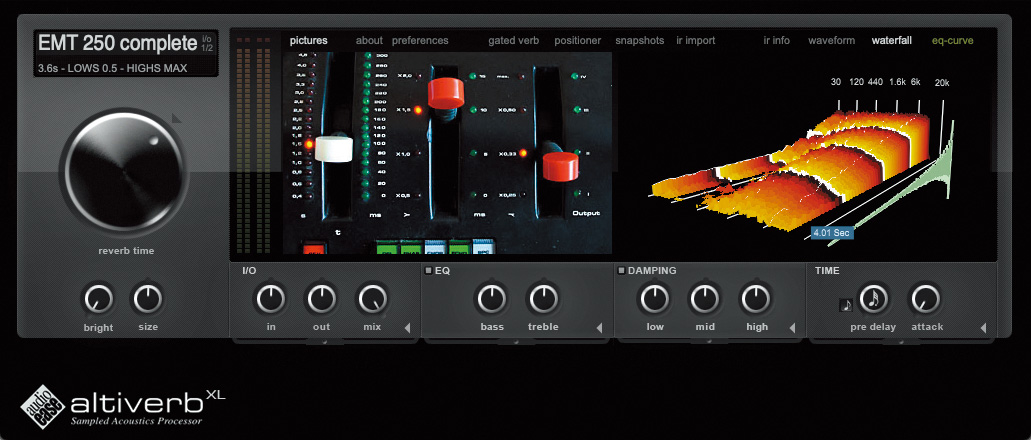Expand the DAMPING section arrow
Viewport: 1031px width, 440px height.
pos(792,328)
